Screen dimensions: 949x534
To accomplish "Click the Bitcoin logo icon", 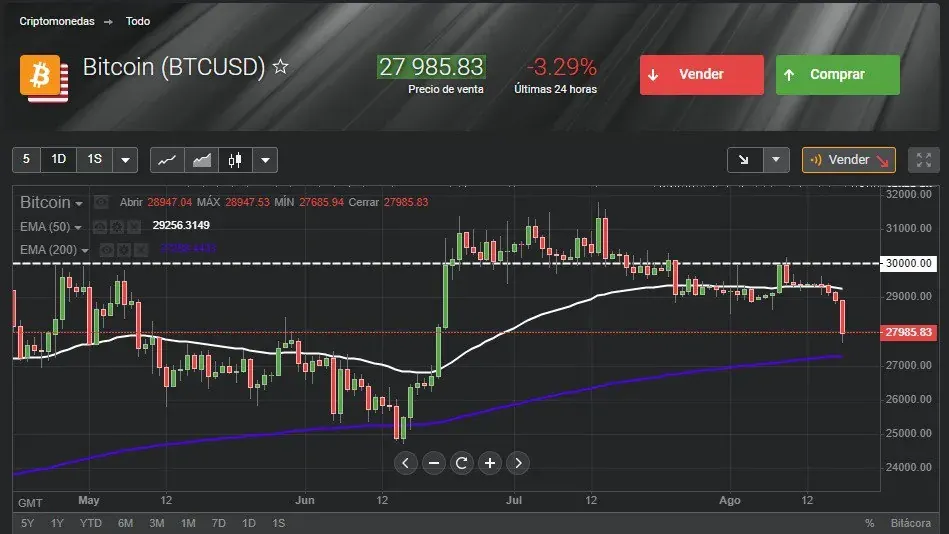I will click(x=44, y=78).
